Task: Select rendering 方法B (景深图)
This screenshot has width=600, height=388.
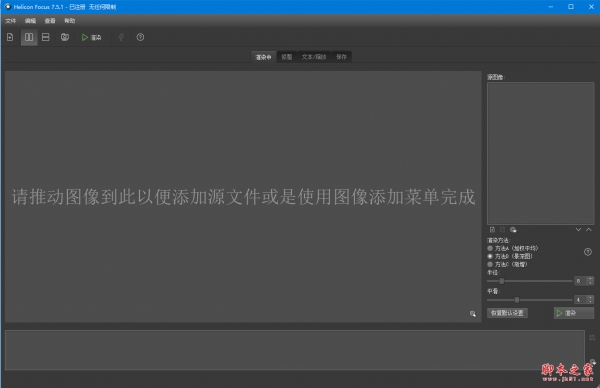Action: coord(510,256)
